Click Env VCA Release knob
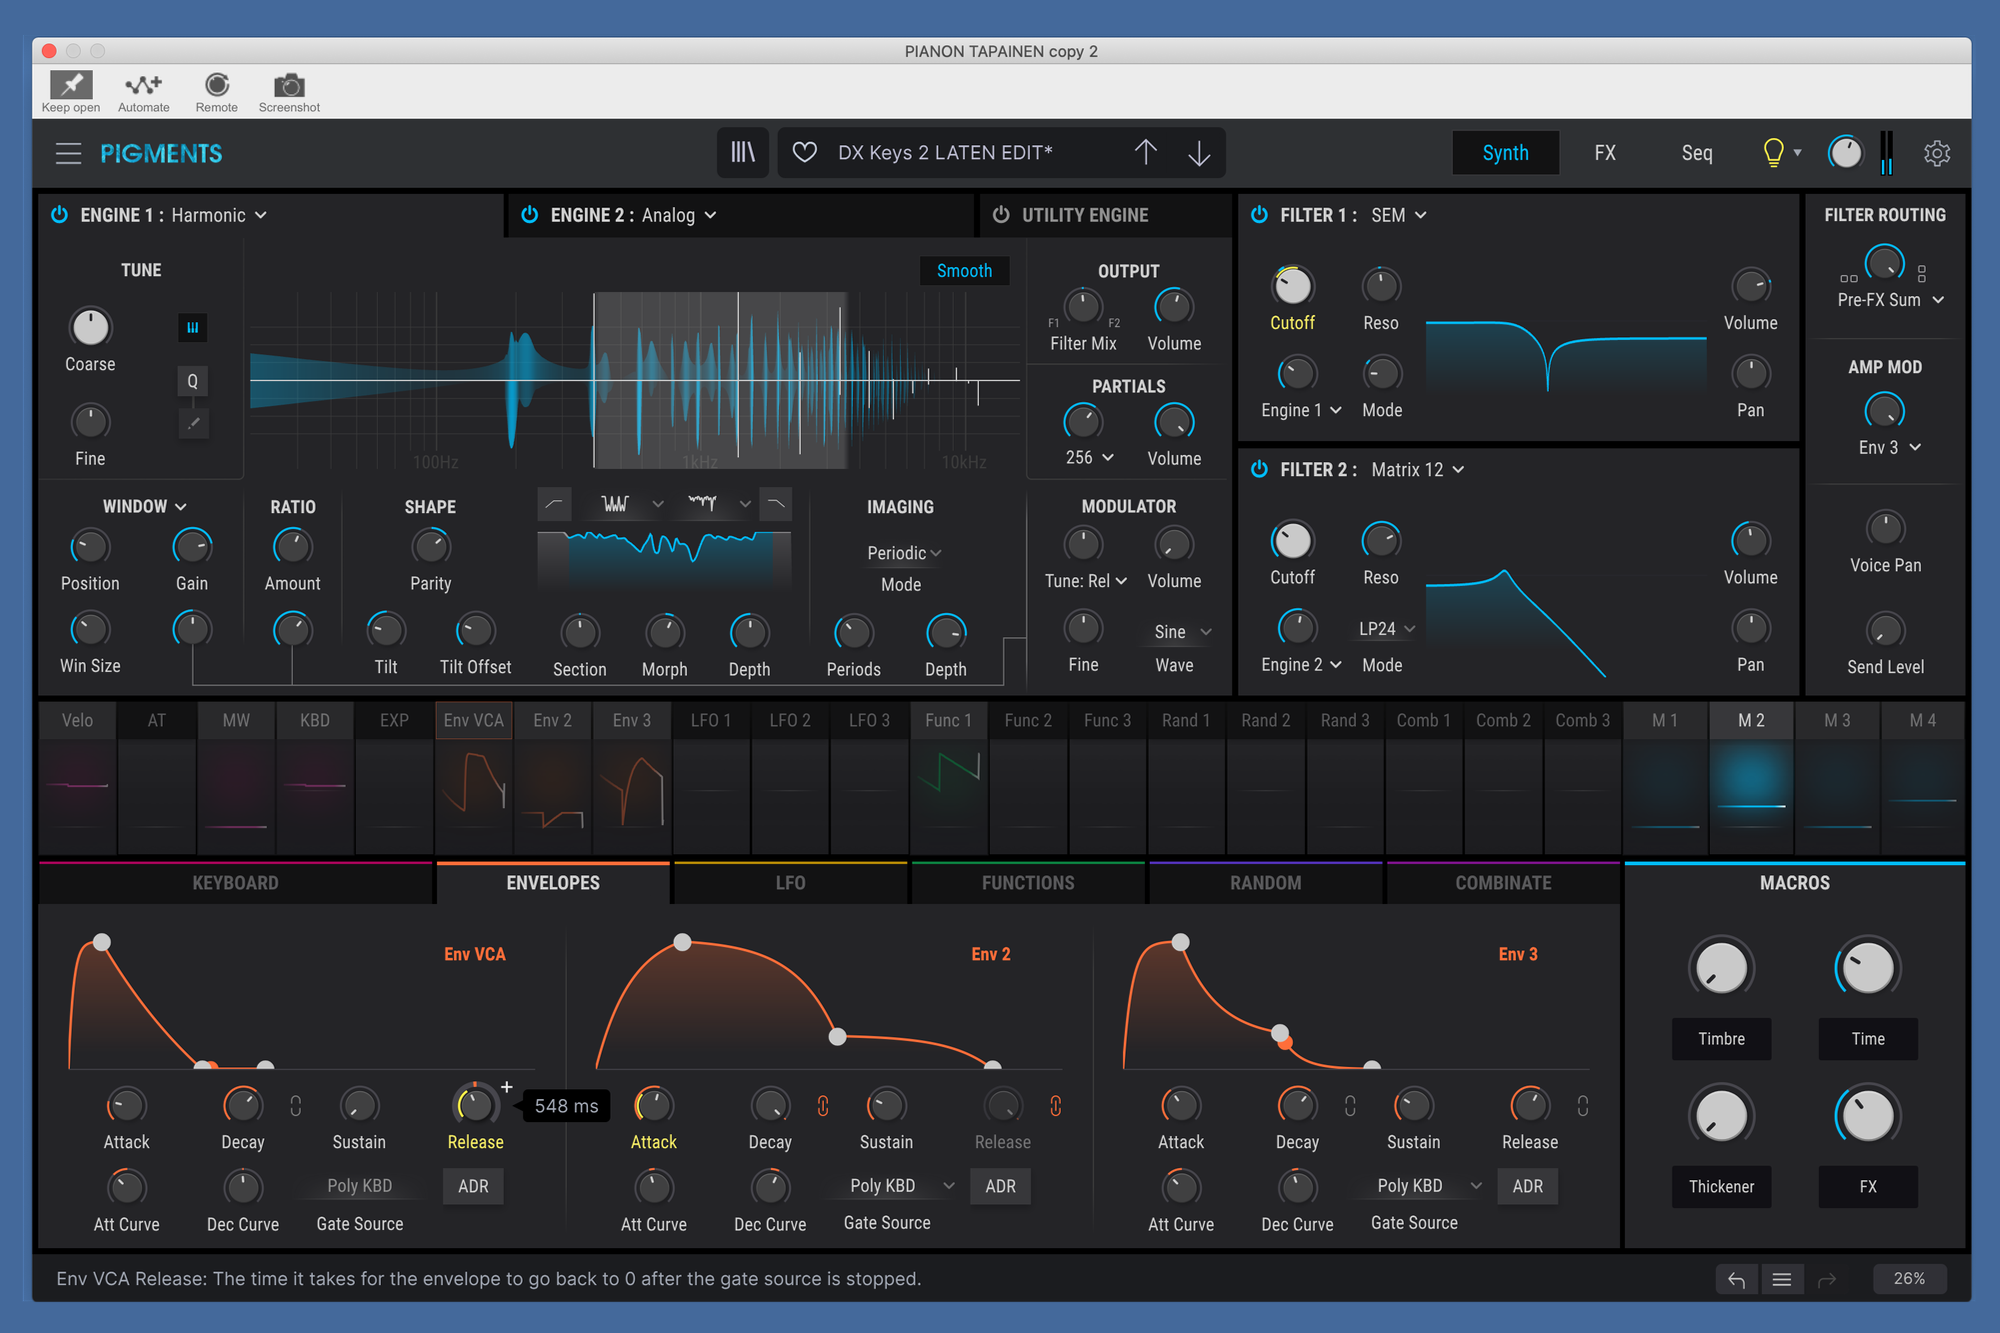The image size is (2000, 1333). [x=475, y=1105]
